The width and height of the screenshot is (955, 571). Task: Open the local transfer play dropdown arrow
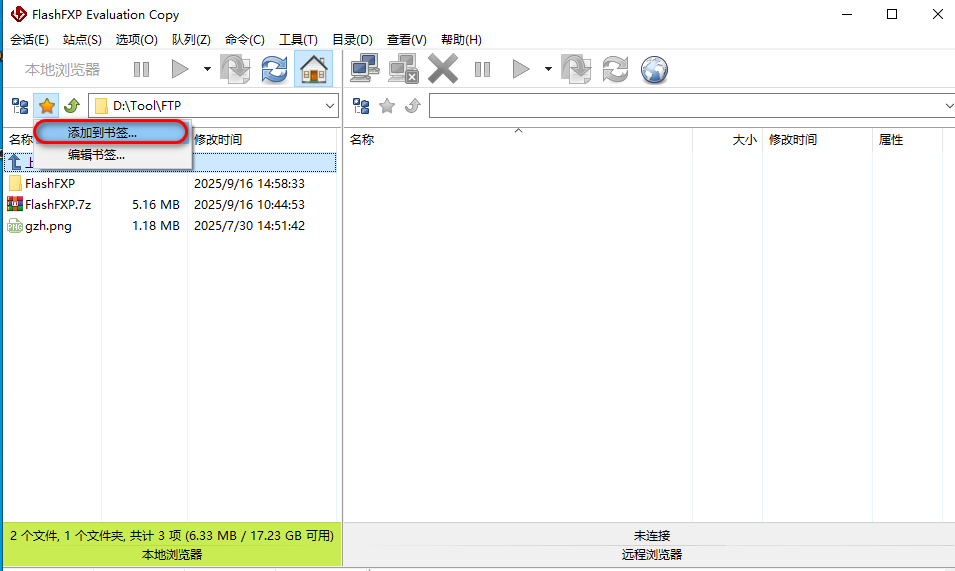pyautogui.click(x=207, y=69)
